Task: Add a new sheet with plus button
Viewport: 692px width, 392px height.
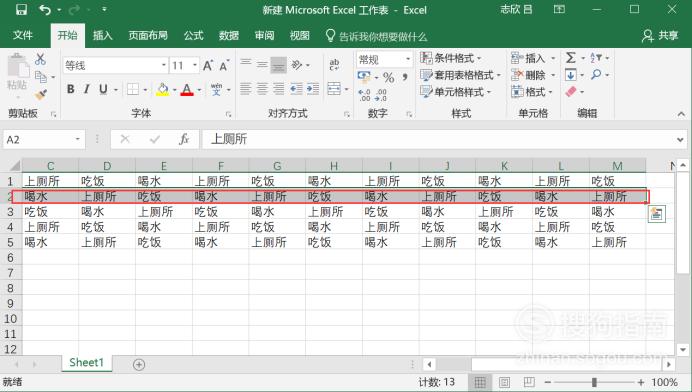Action: [x=139, y=365]
